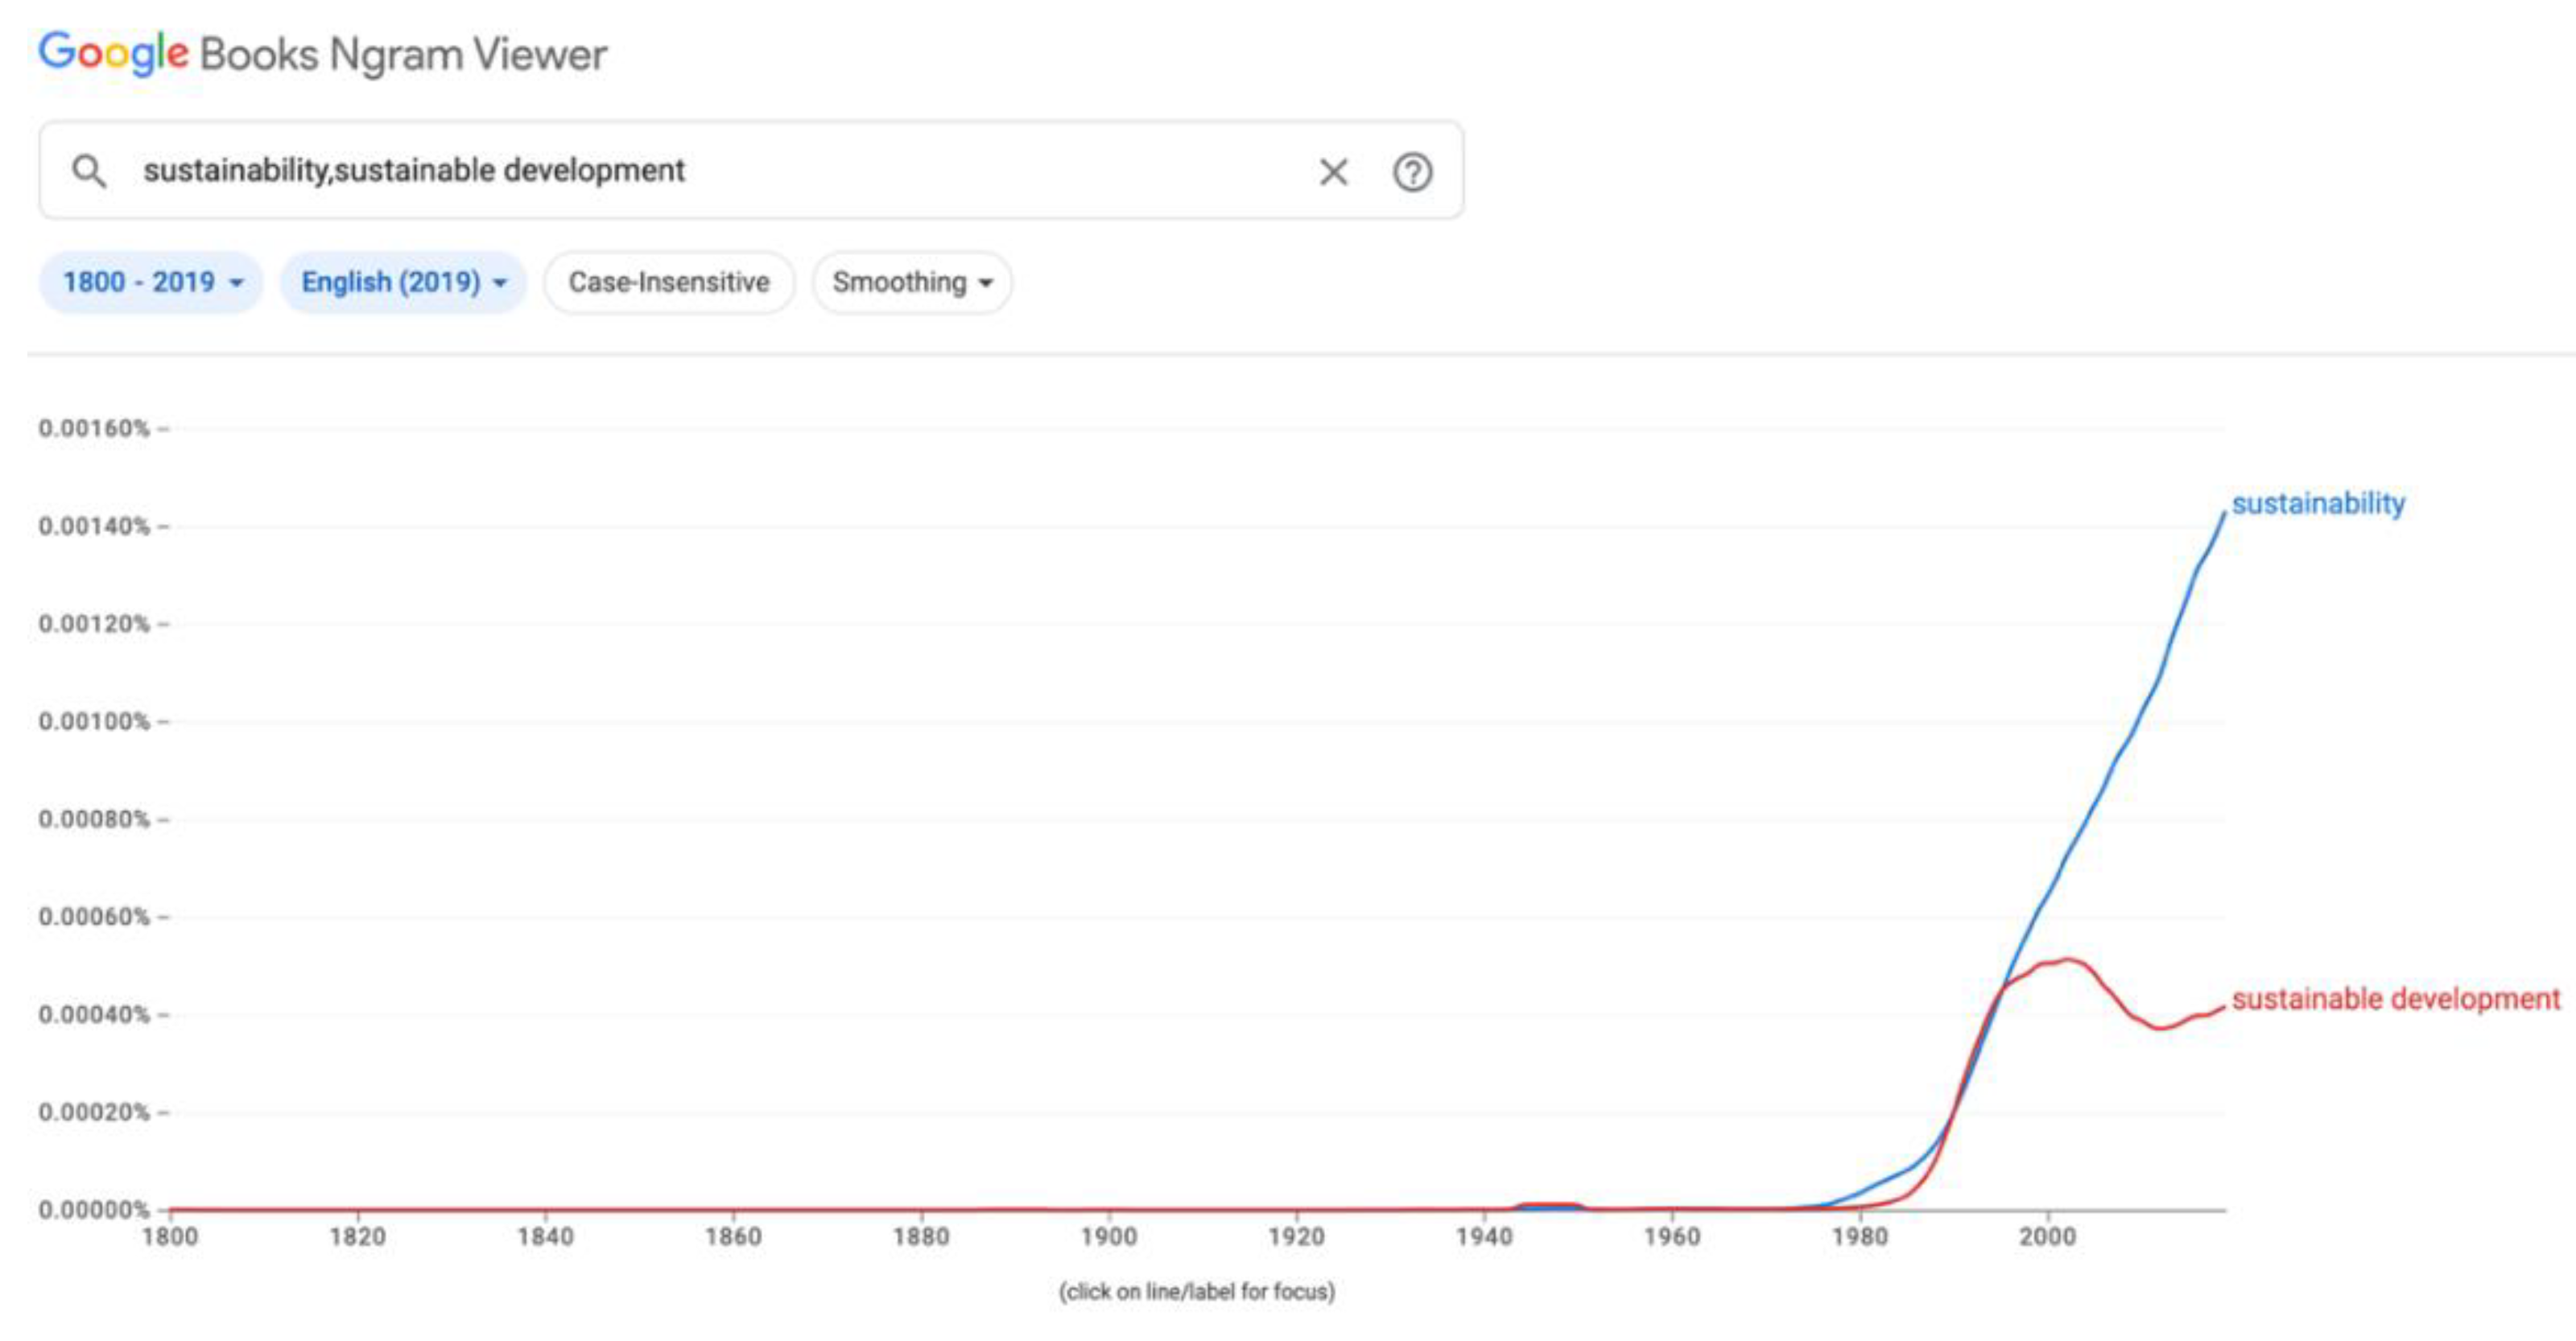
Task: Open the help question mark icon
Action: click(1412, 172)
